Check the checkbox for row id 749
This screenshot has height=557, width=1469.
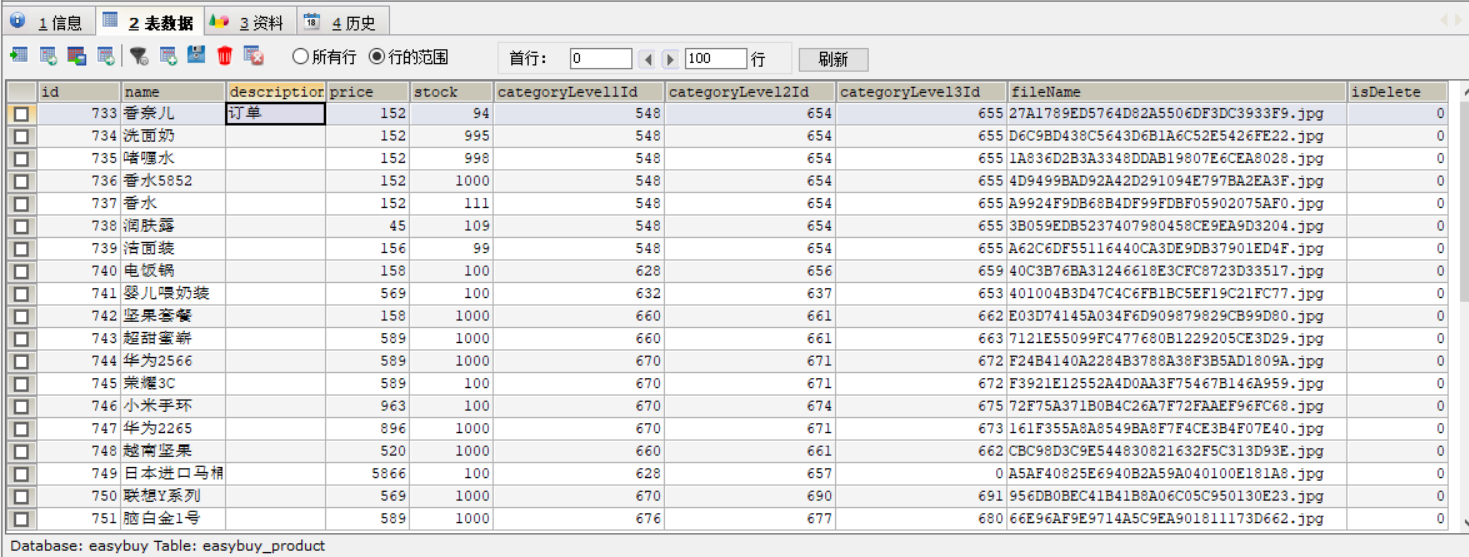[21, 474]
